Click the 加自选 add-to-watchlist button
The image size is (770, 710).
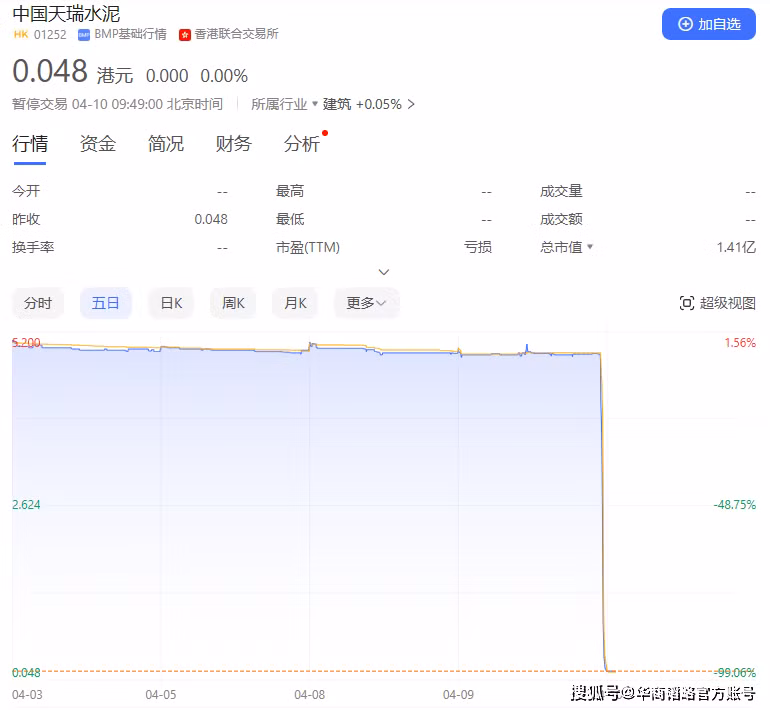point(708,24)
